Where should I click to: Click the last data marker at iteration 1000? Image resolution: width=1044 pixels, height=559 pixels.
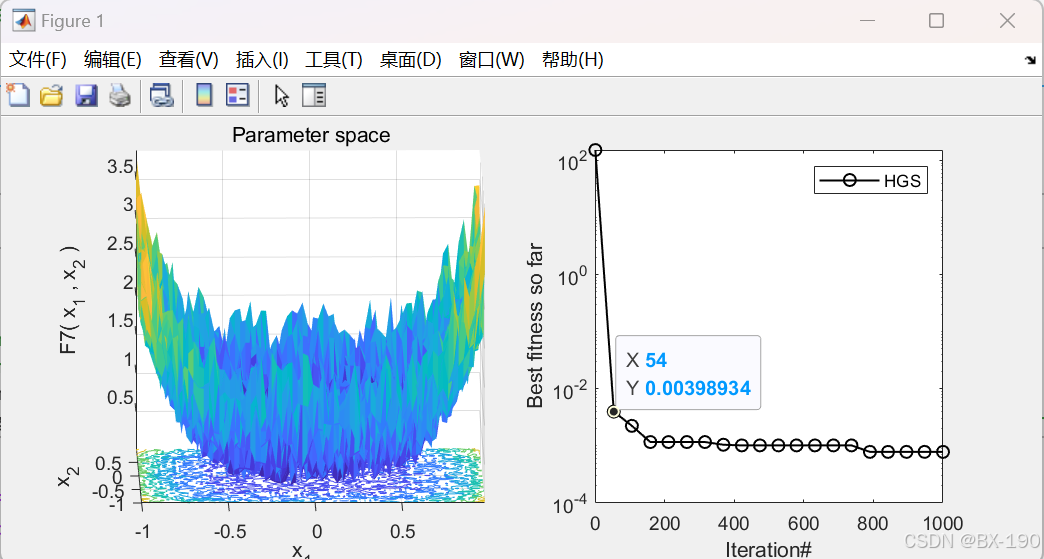click(943, 452)
